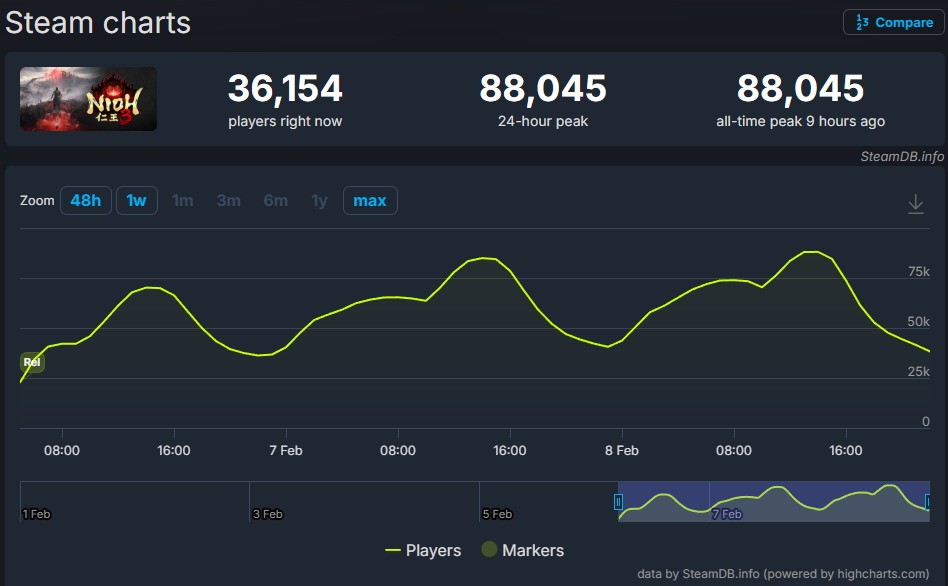Select the 3m zoom range
948x586 pixels.
click(x=228, y=200)
